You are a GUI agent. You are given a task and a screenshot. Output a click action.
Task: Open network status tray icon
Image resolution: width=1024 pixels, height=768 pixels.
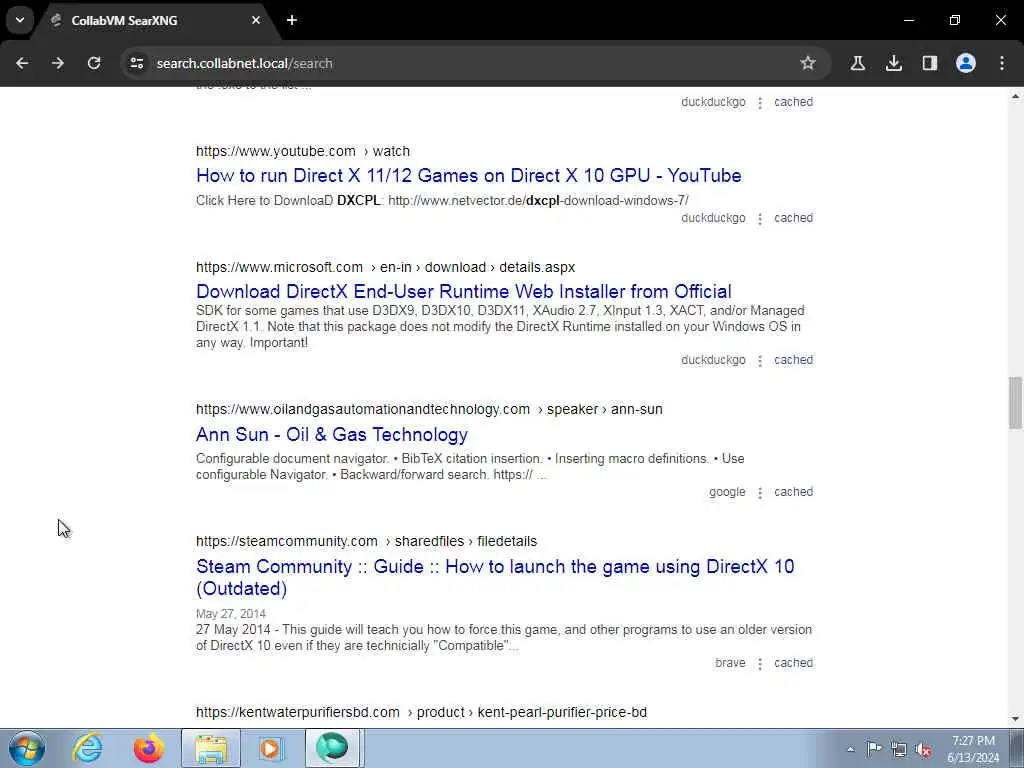(899, 749)
